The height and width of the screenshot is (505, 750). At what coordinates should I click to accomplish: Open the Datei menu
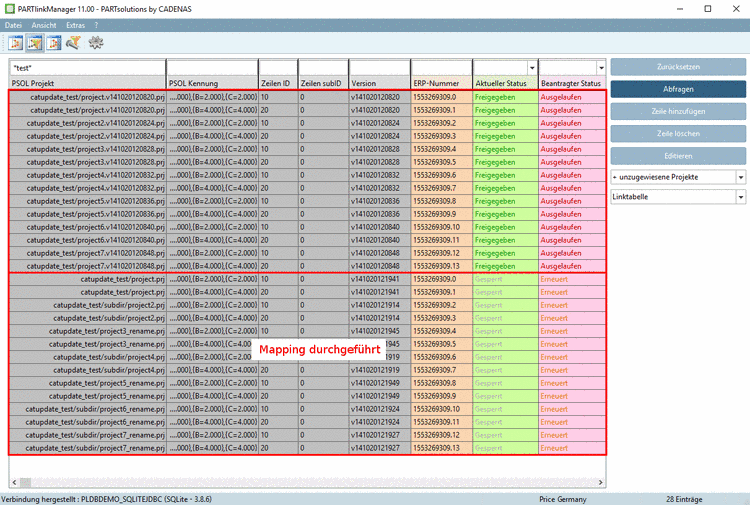pos(13,24)
